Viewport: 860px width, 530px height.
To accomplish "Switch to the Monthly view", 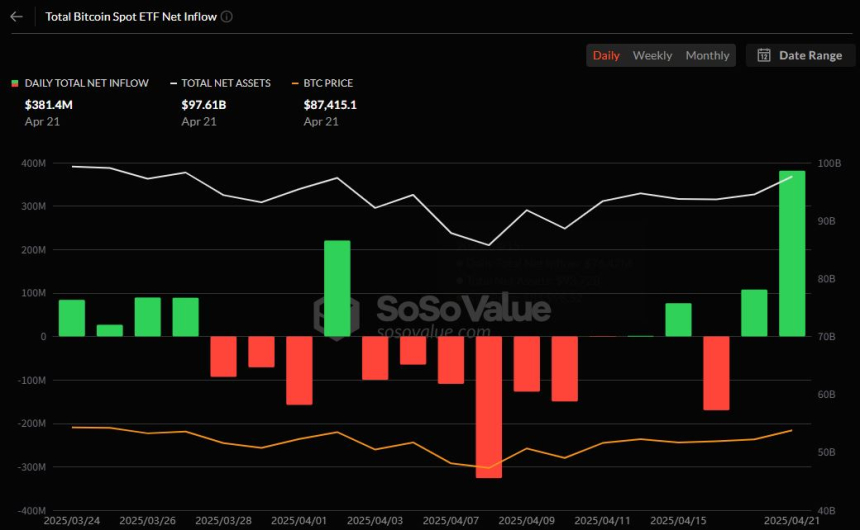I will tap(707, 56).
